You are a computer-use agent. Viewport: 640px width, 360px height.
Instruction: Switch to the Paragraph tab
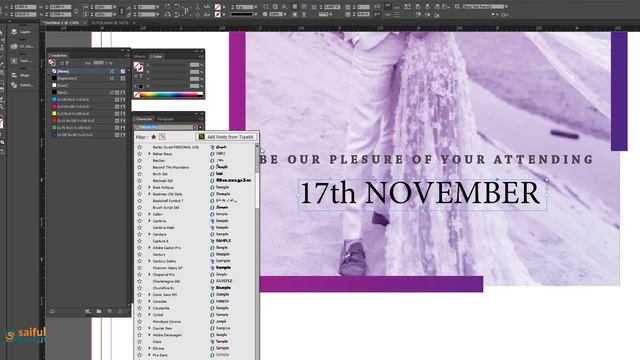[x=165, y=119]
